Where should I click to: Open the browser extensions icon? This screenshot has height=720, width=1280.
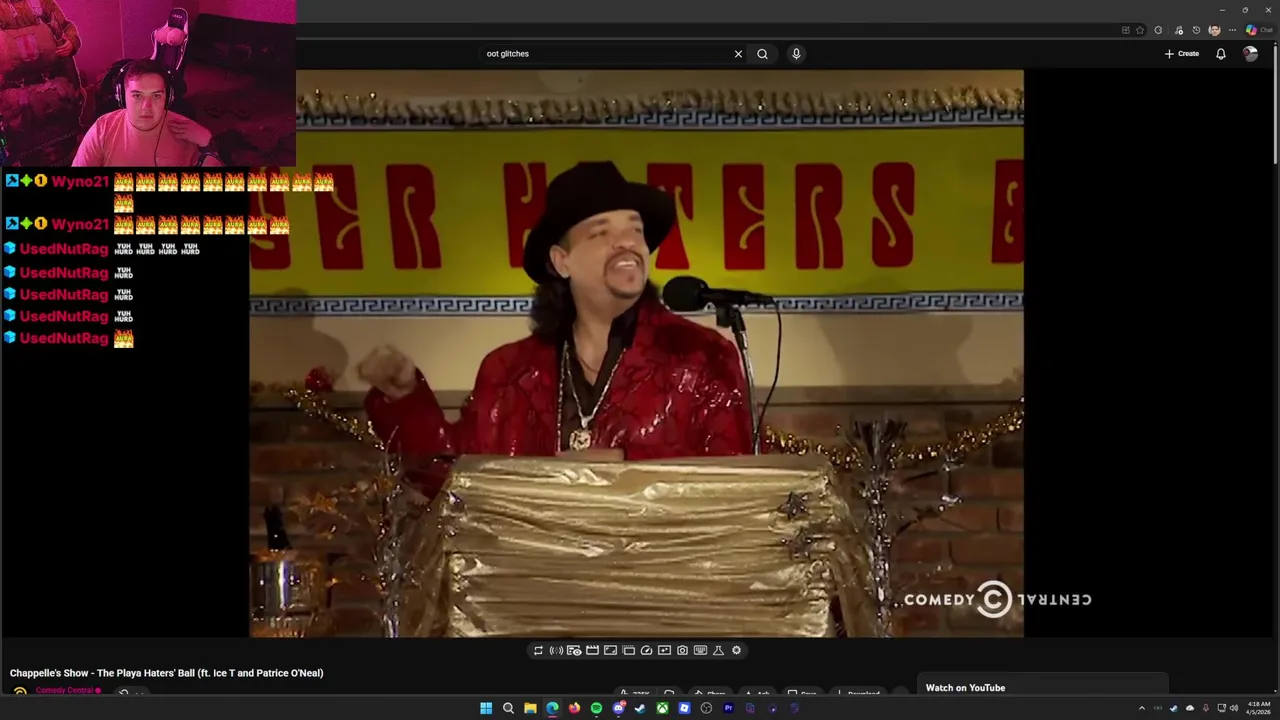point(1158,30)
